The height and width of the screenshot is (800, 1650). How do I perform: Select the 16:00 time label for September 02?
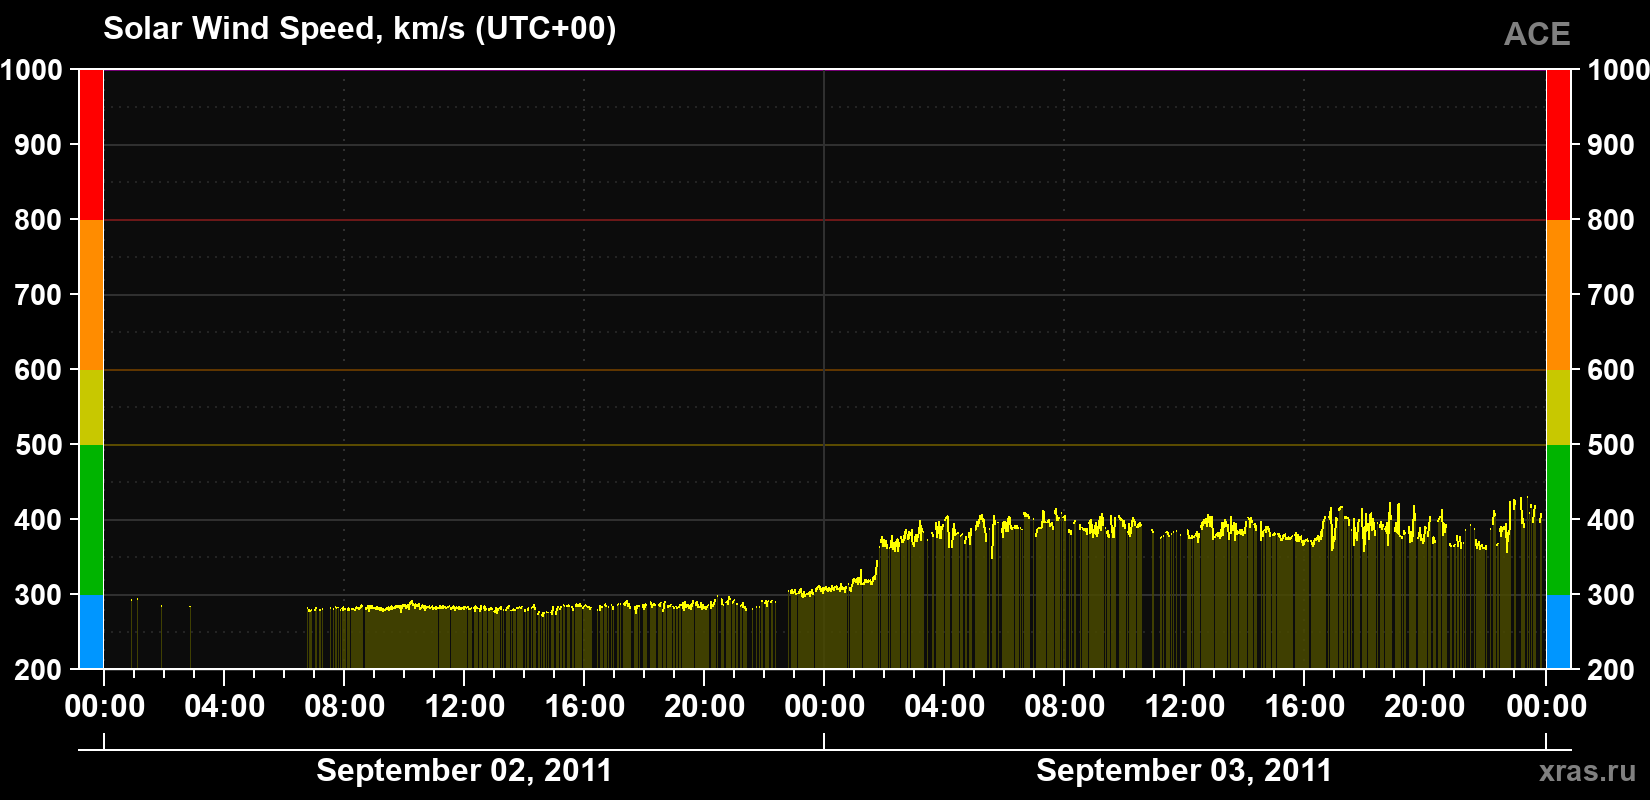tap(585, 707)
